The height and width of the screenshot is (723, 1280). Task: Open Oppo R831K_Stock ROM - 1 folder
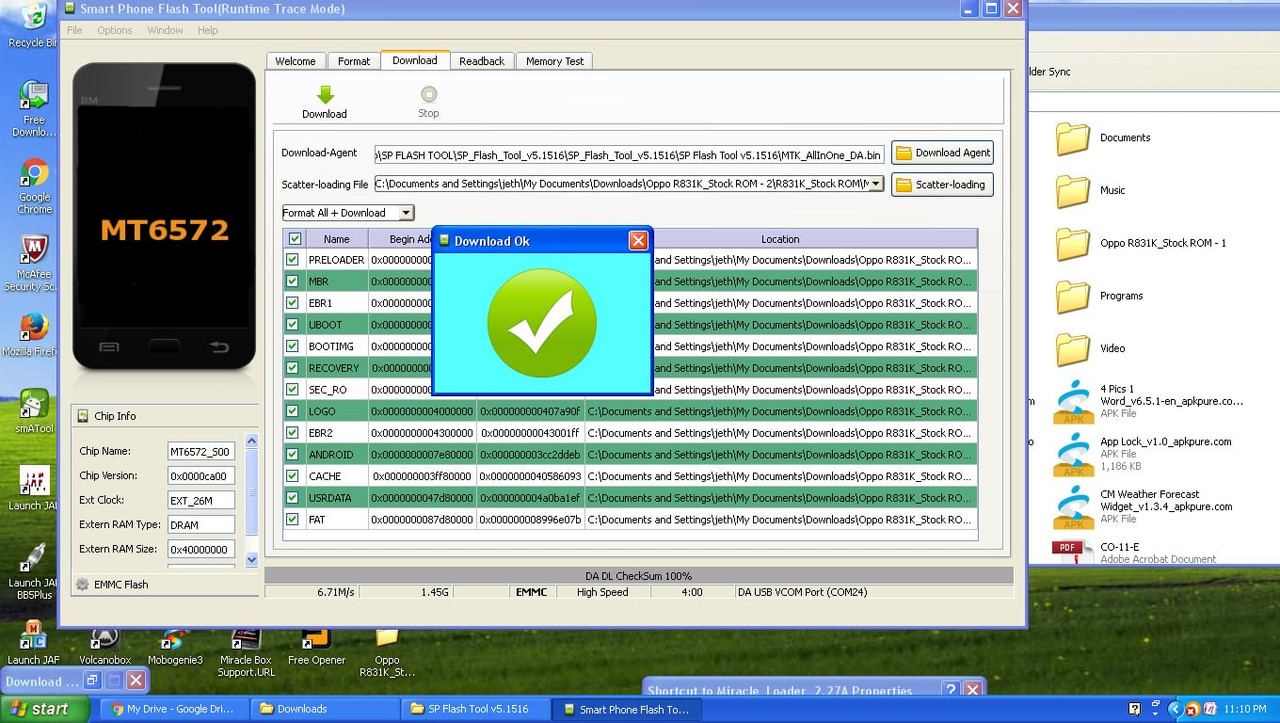click(1073, 243)
